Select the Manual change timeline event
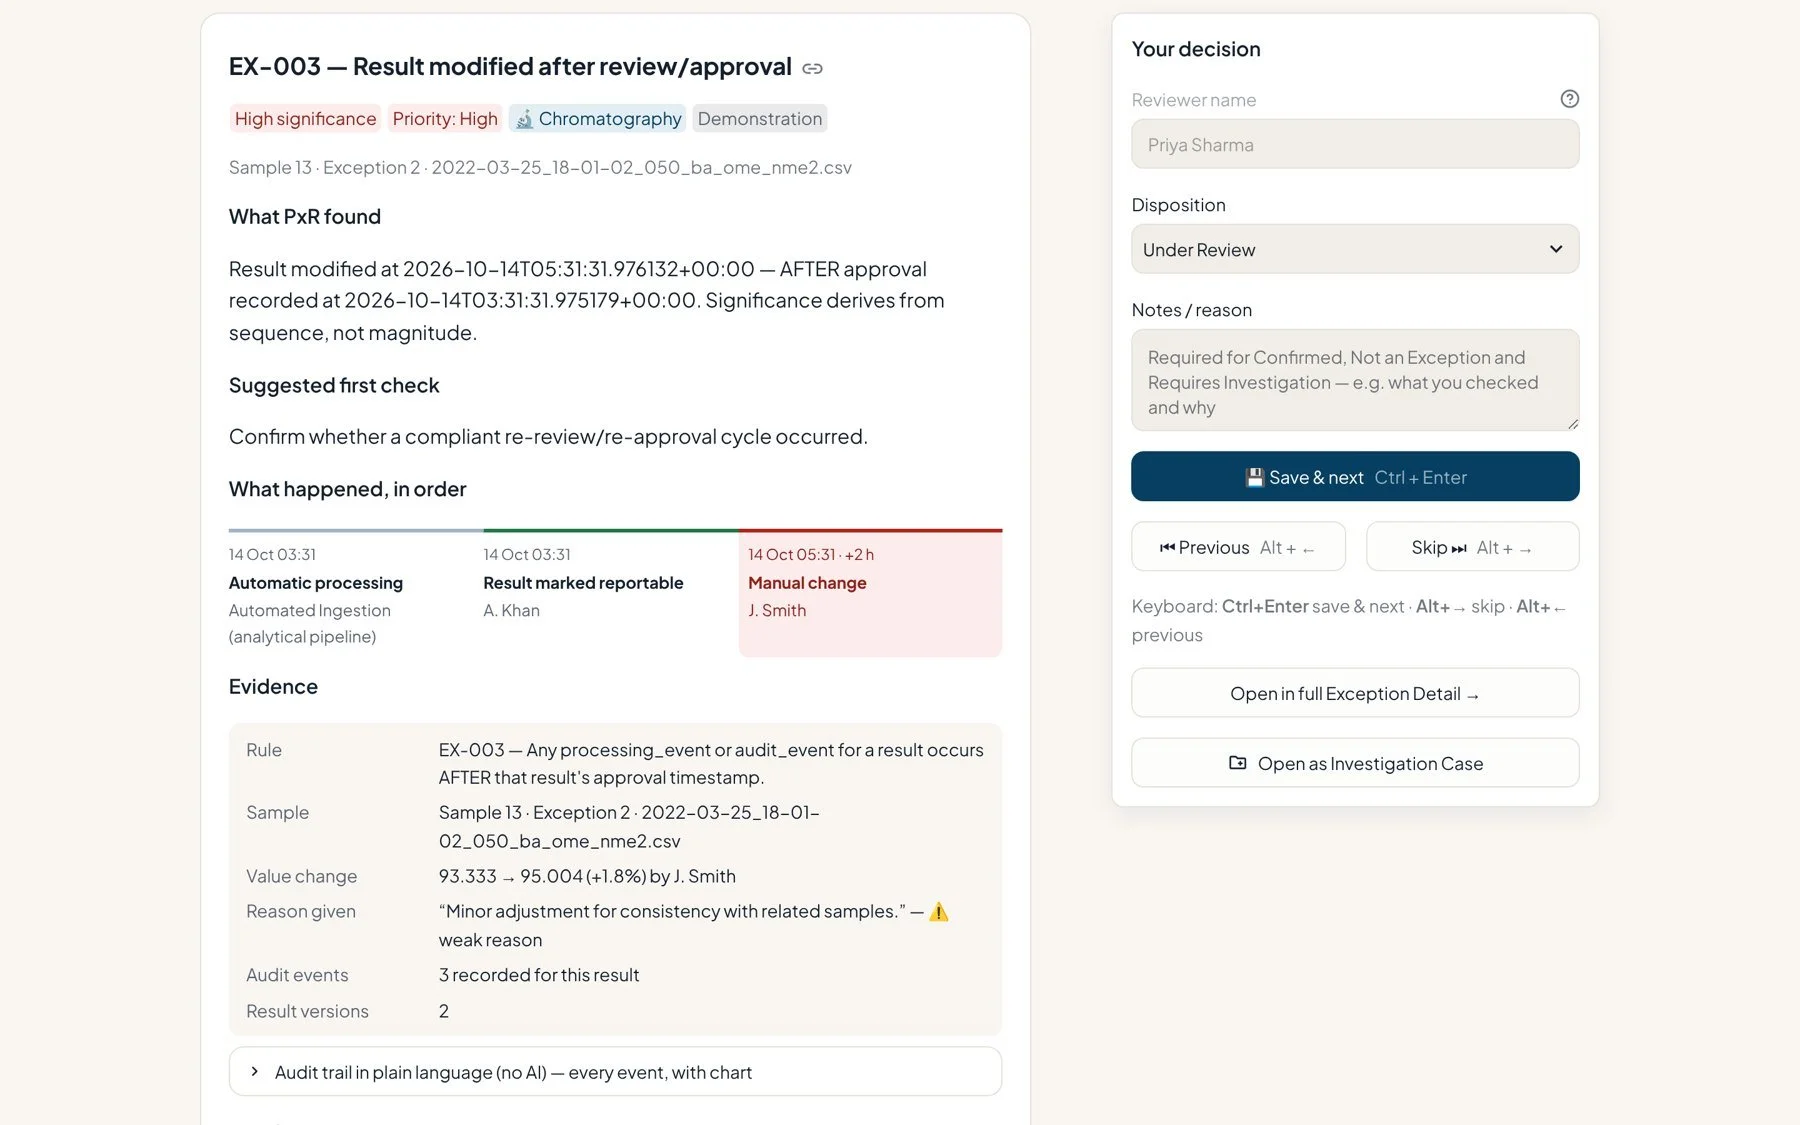The width and height of the screenshot is (1800, 1125). [870, 594]
